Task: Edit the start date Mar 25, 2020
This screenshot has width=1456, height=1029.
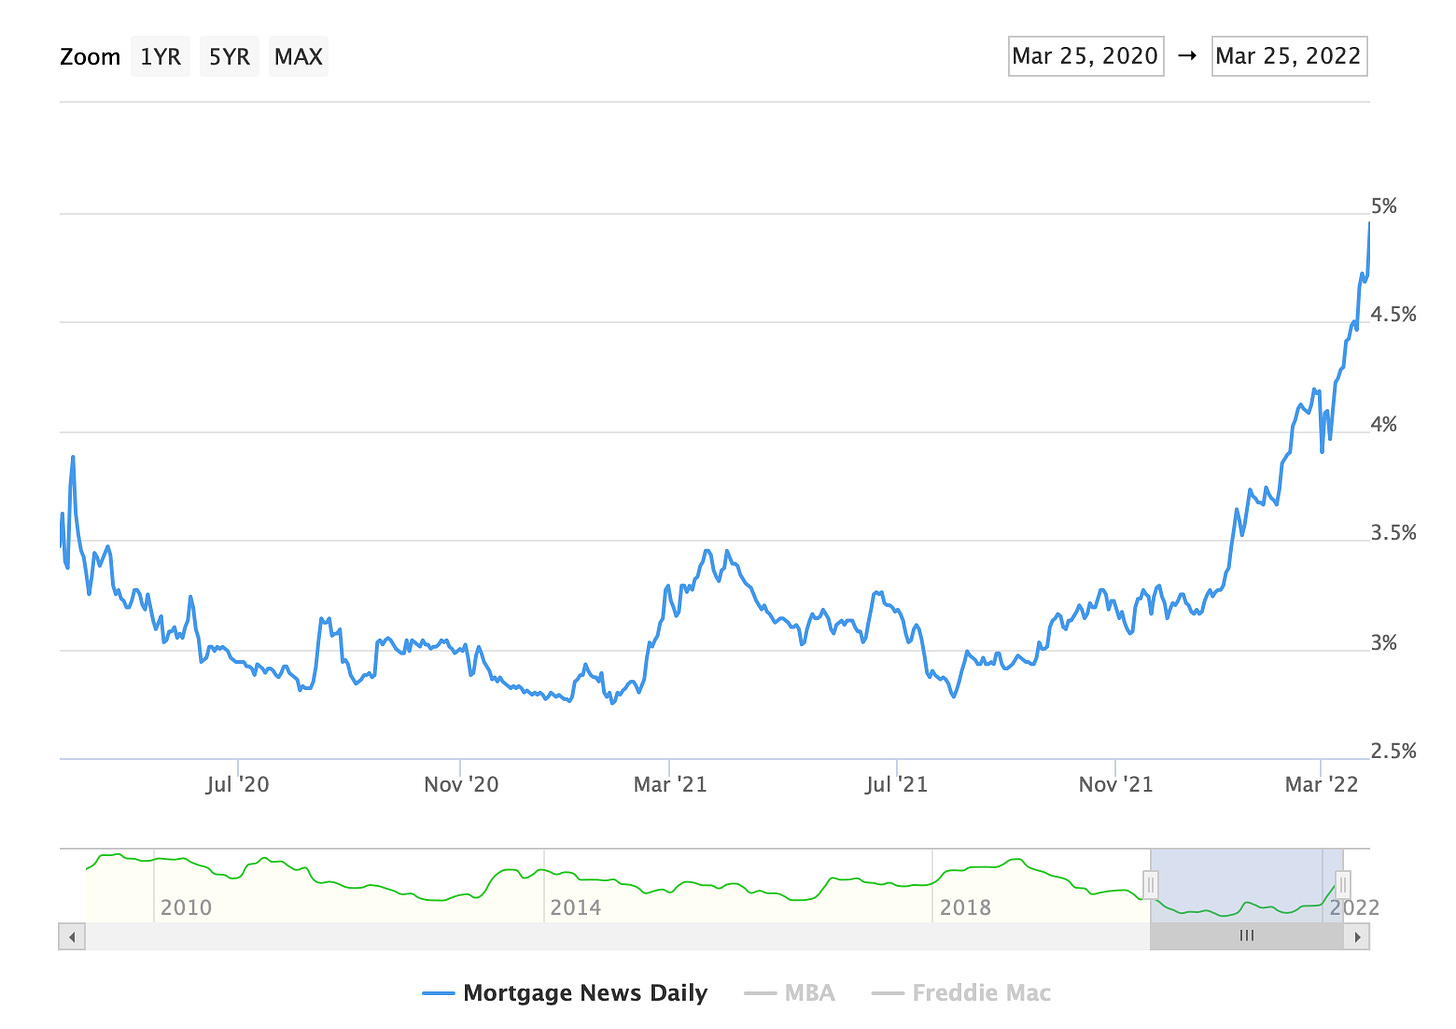Action: [x=1086, y=56]
